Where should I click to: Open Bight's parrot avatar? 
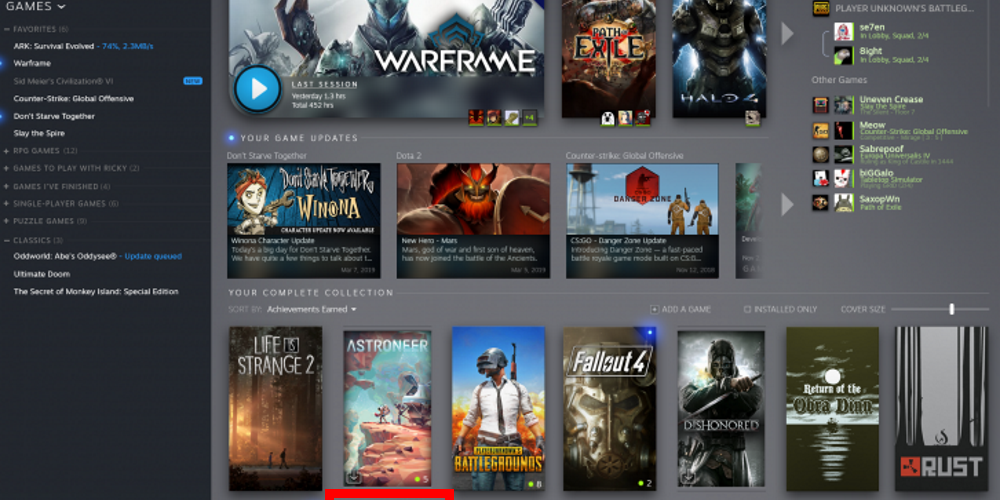coord(844,55)
